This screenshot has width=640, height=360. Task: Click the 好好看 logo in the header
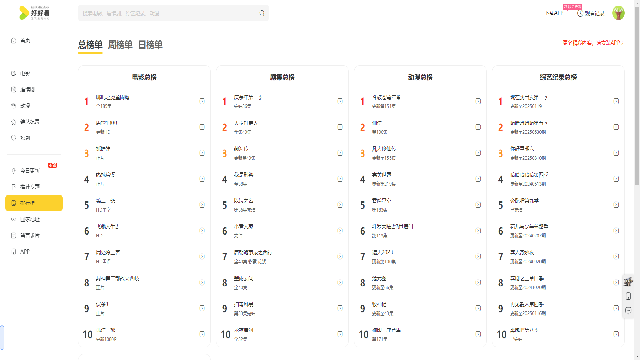point(34,13)
